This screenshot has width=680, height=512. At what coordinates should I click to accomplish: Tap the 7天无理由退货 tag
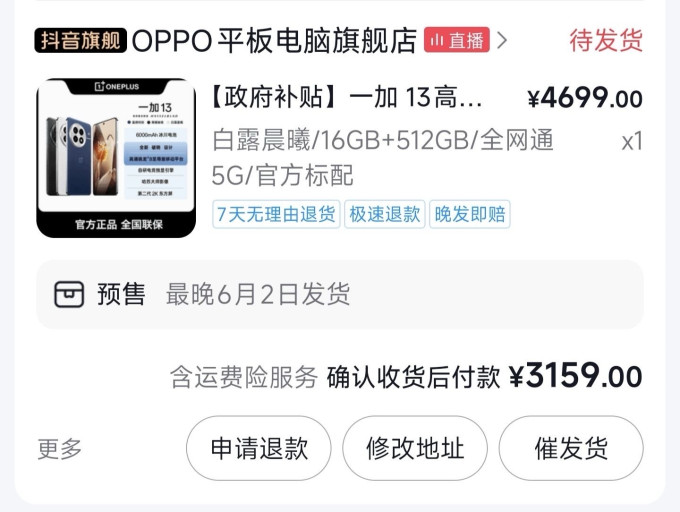276,214
